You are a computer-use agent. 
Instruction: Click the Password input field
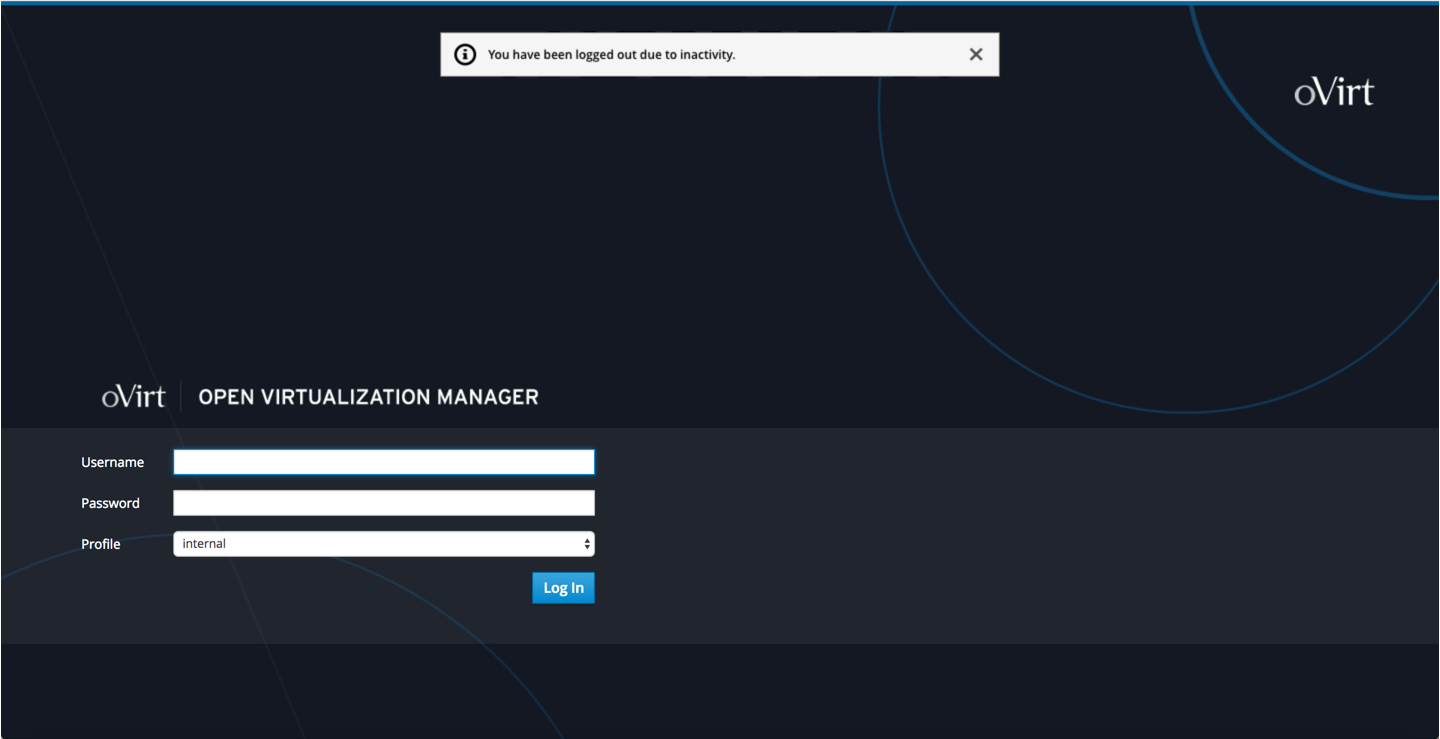[x=383, y=502]
